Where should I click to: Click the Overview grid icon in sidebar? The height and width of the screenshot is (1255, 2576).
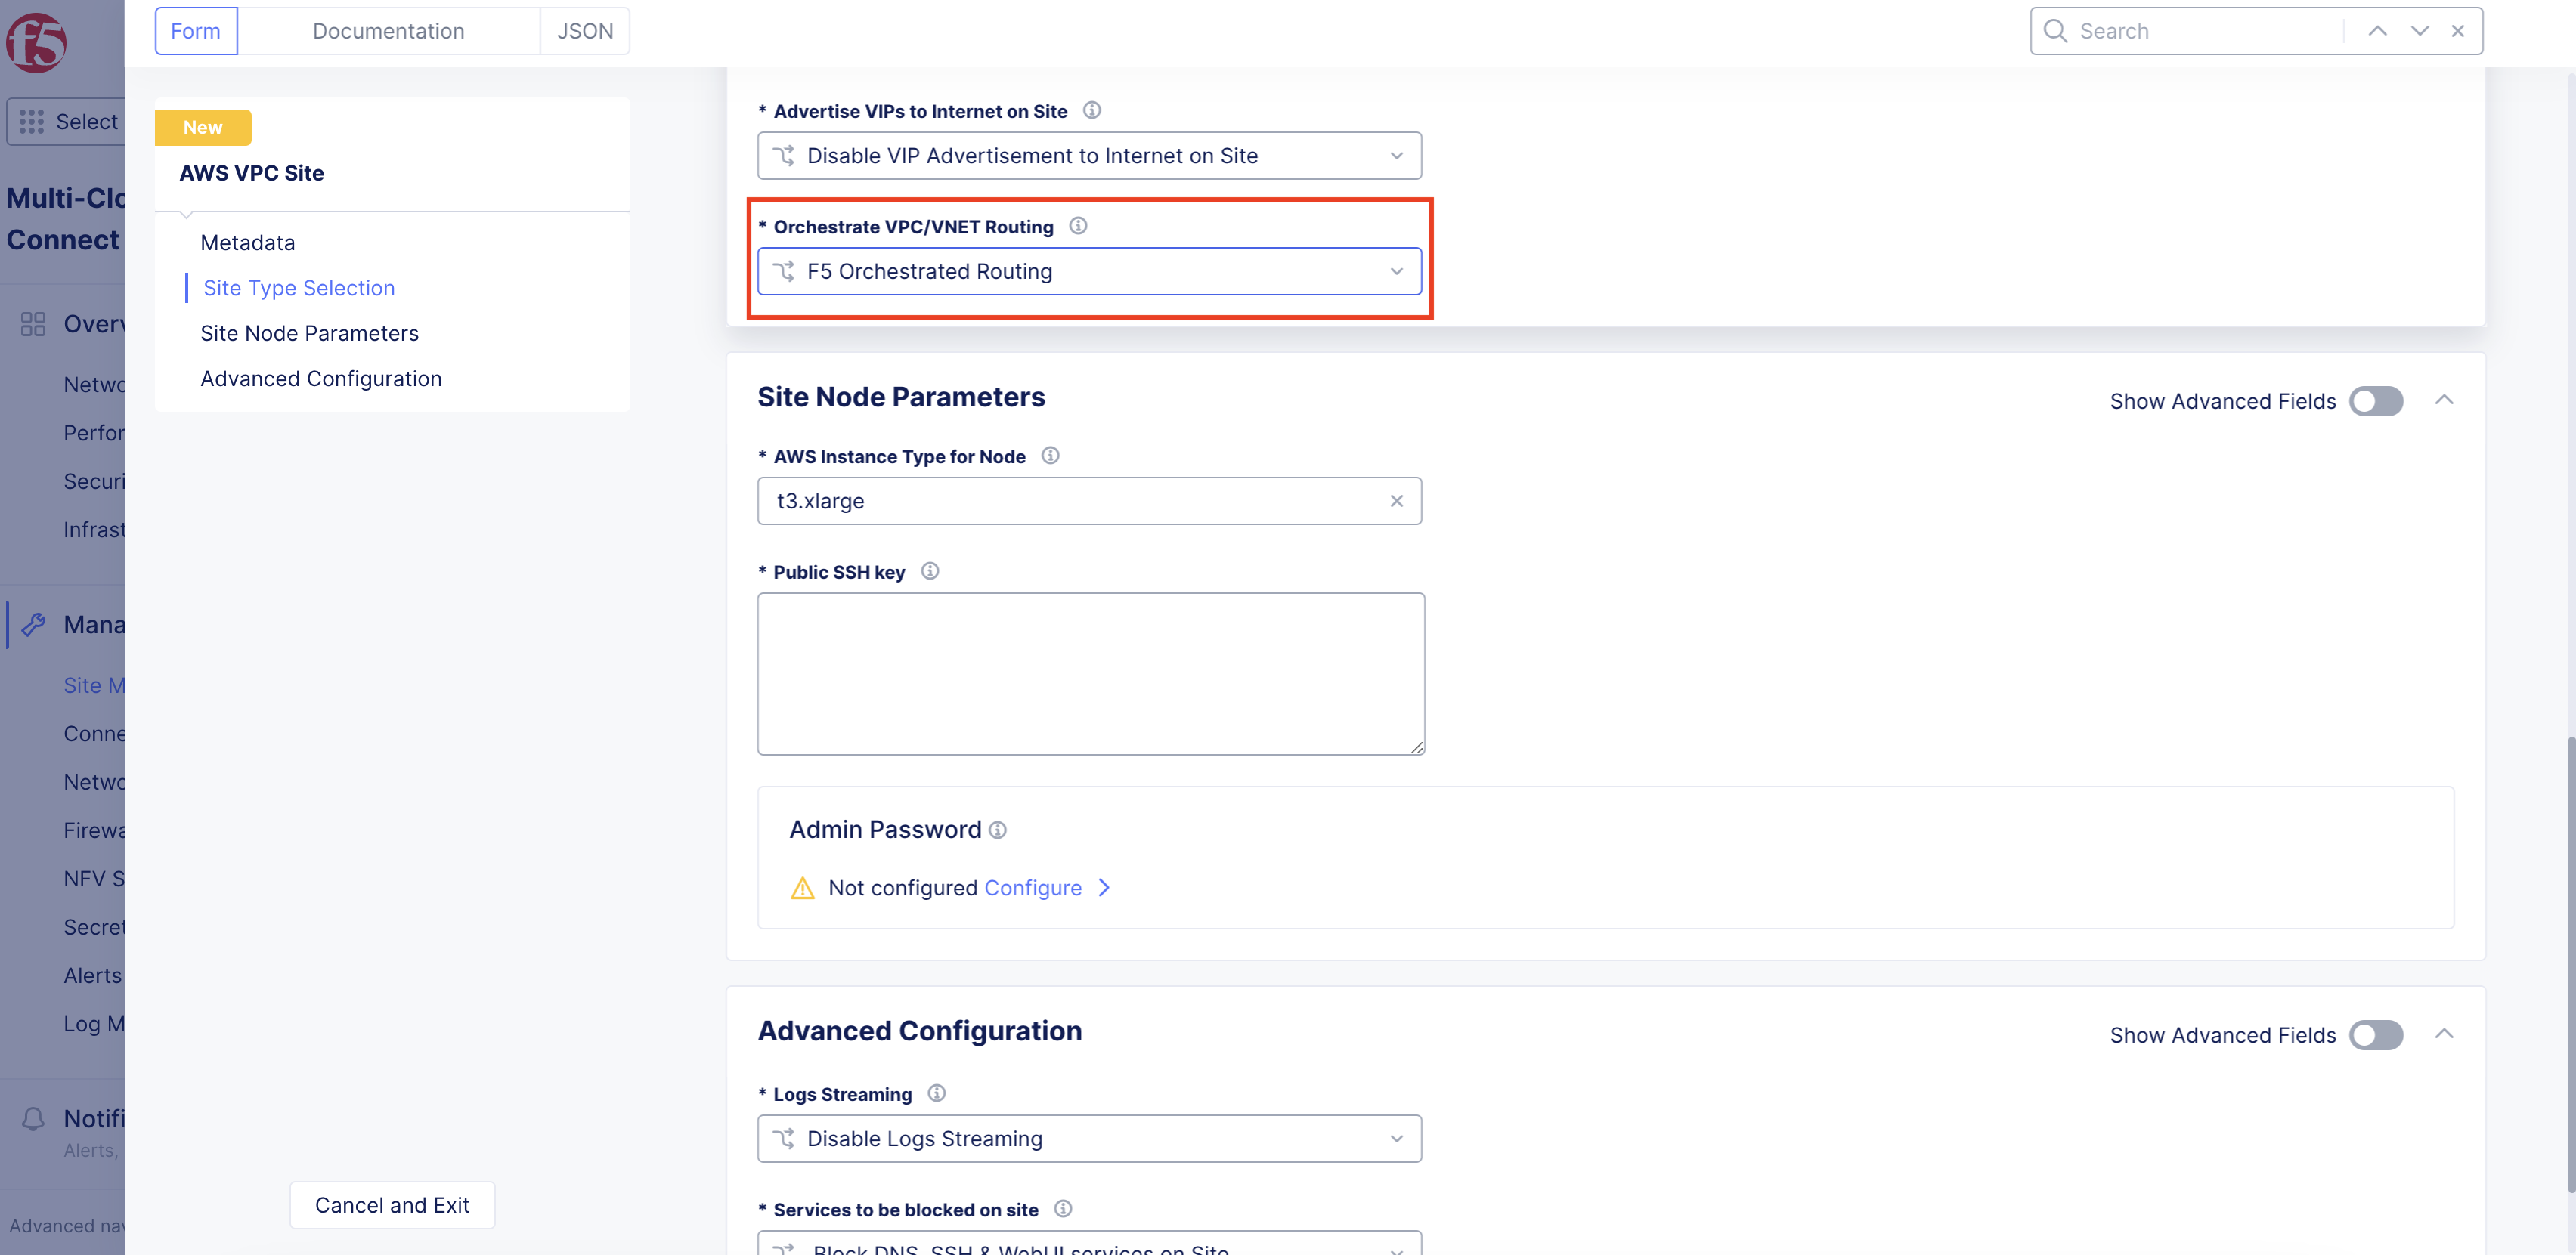click(x=33, y=323)
